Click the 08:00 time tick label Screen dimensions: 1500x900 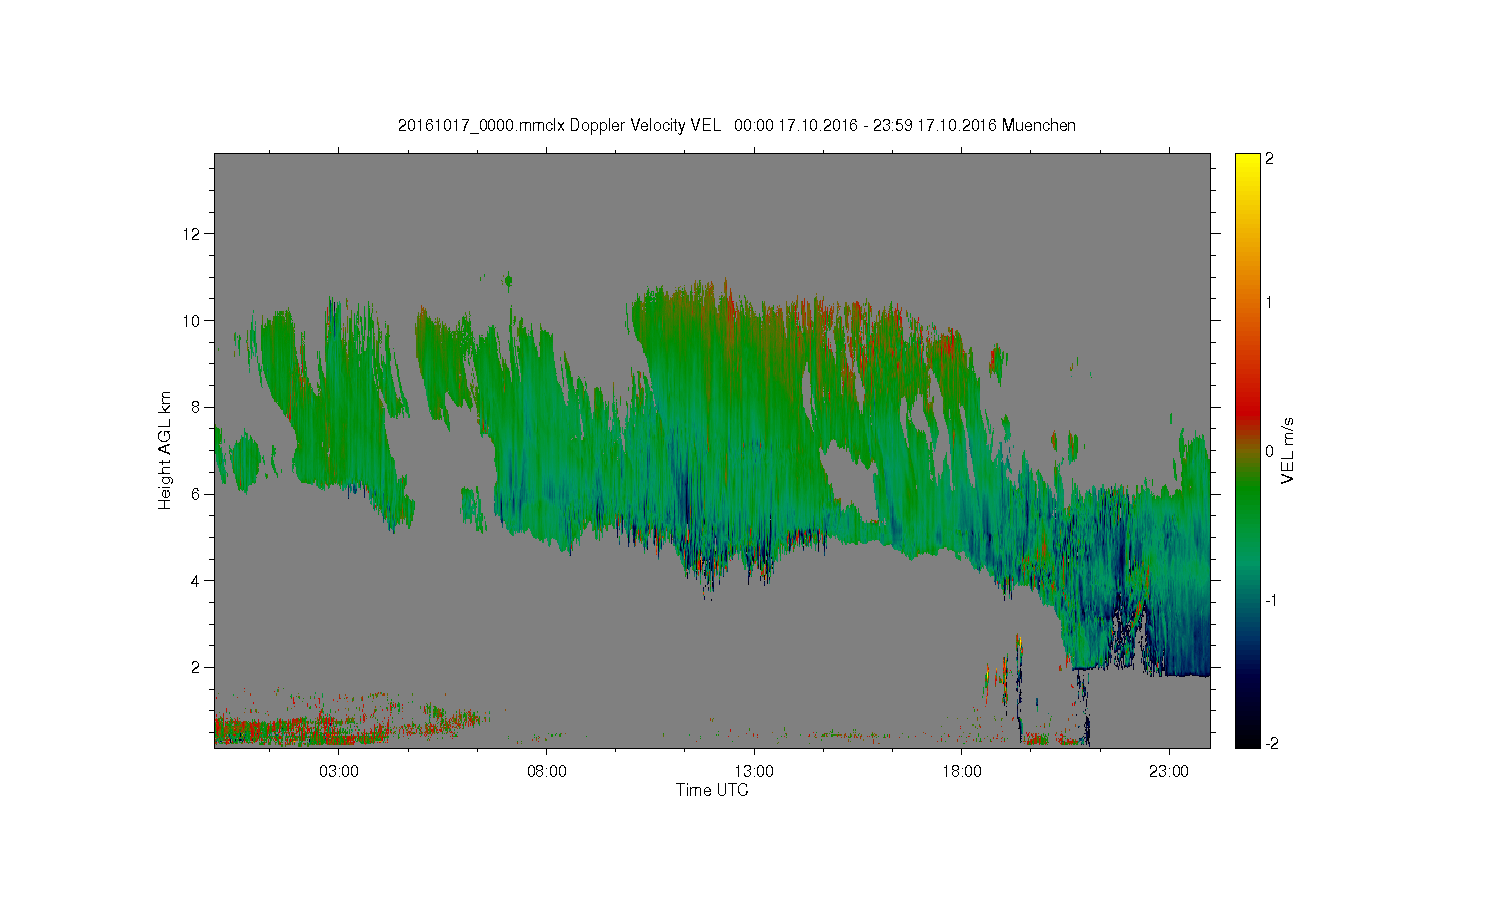546,771
